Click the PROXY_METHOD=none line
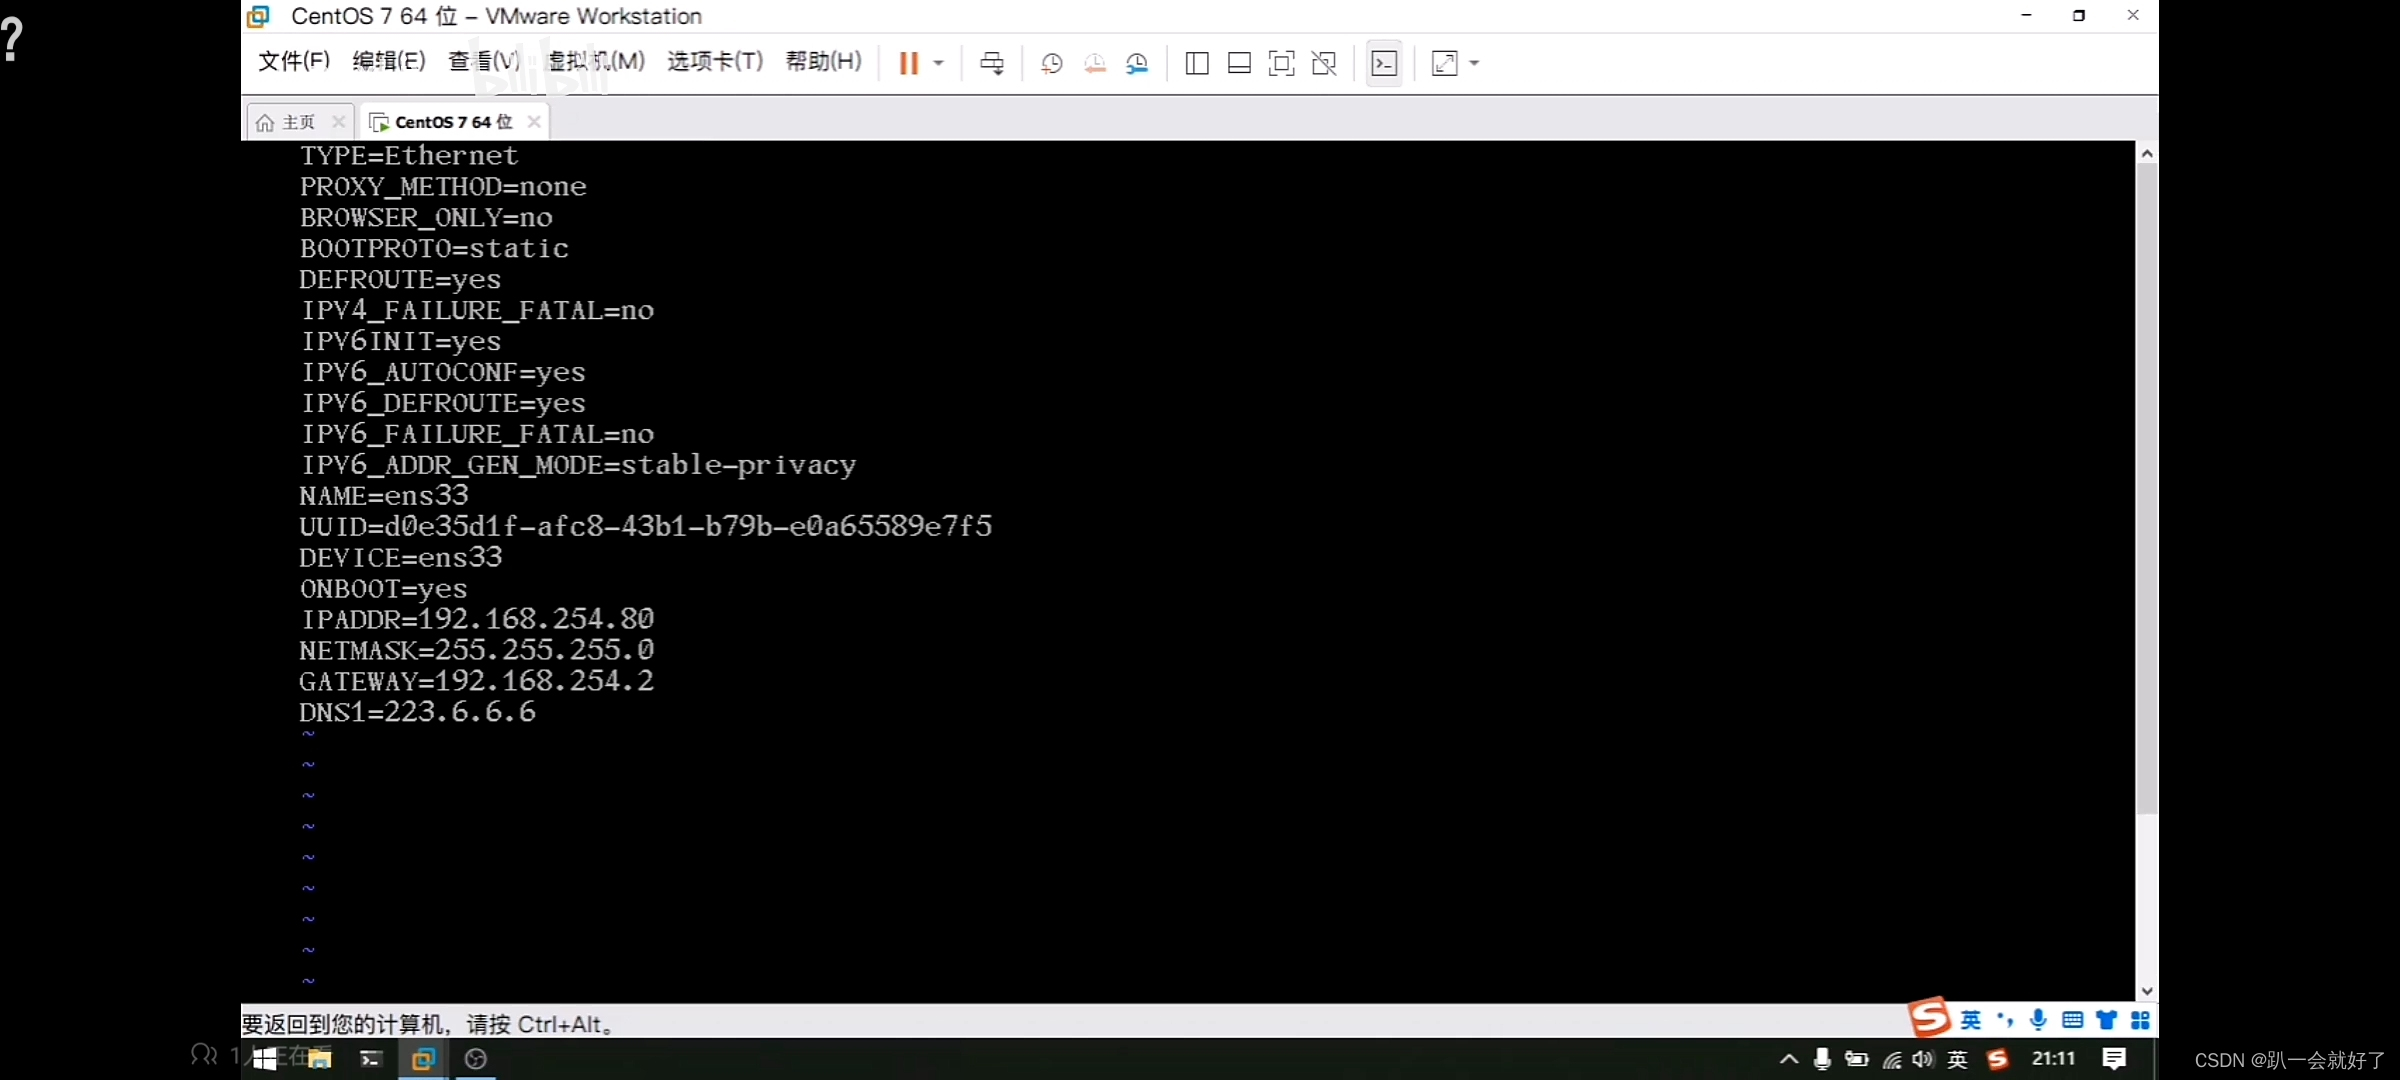Viewport: 2400px width, 1080px height. [443, 187]
